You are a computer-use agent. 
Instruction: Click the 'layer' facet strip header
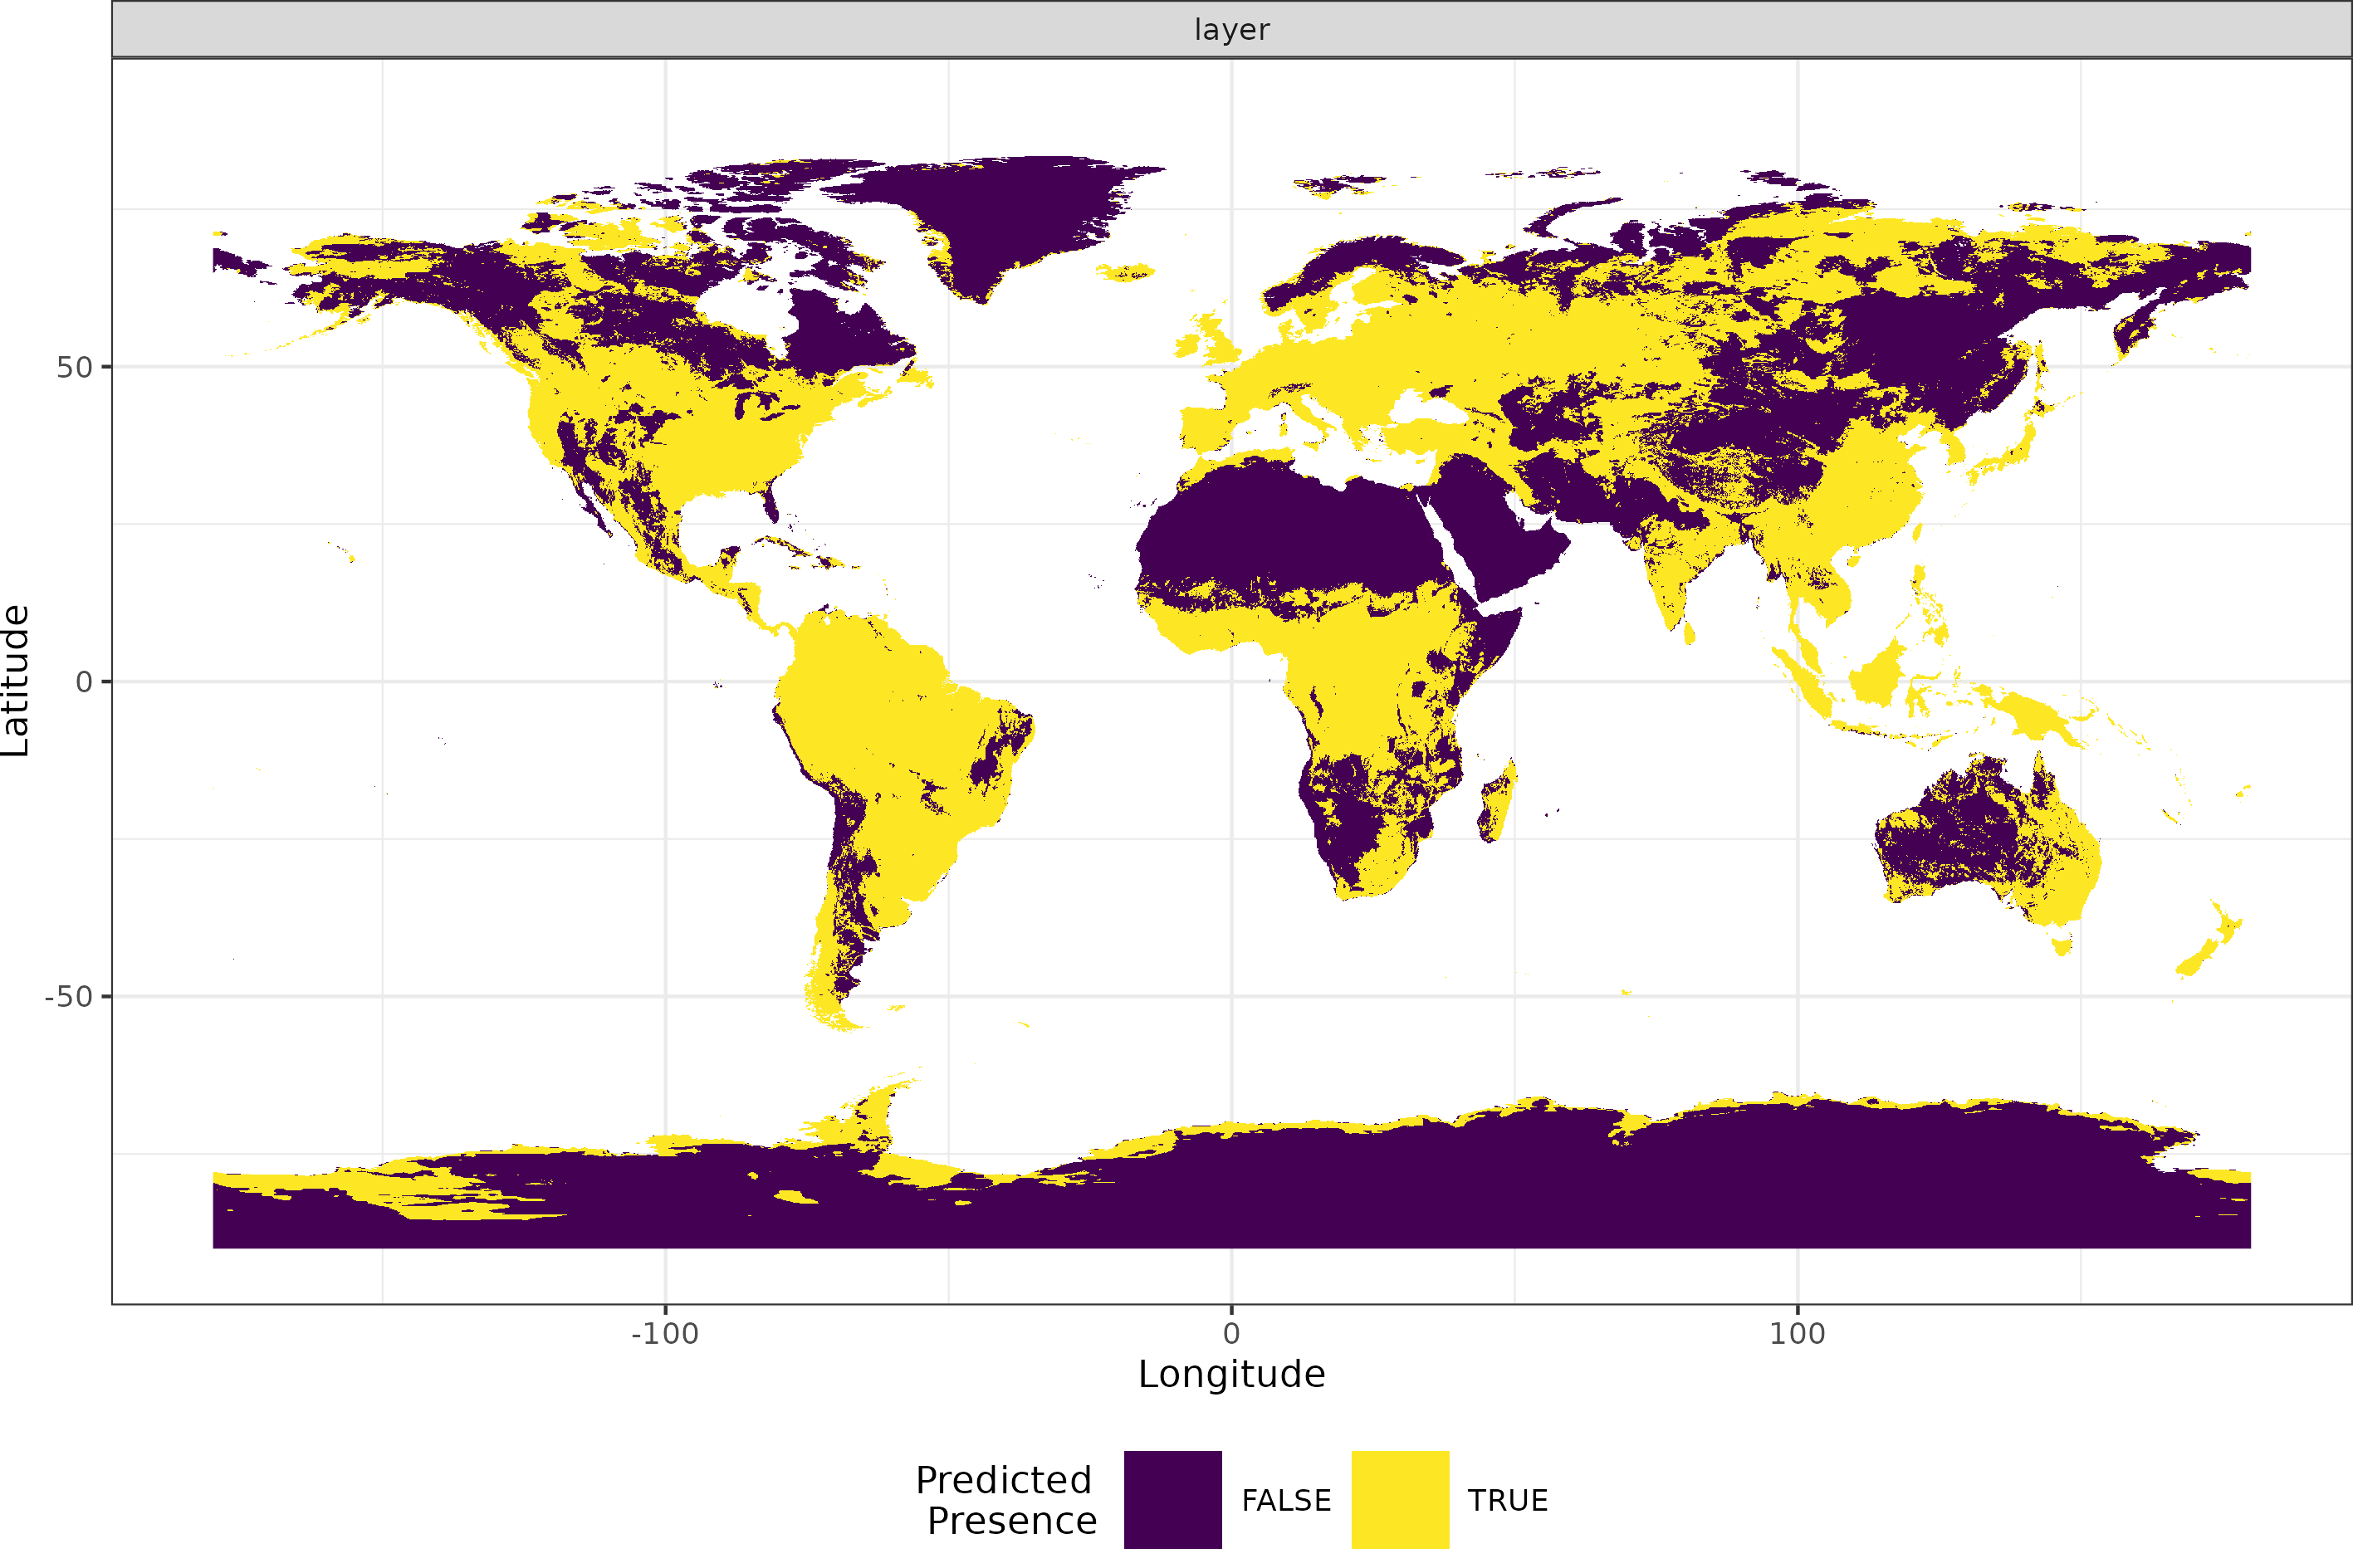pos(1231,29)
